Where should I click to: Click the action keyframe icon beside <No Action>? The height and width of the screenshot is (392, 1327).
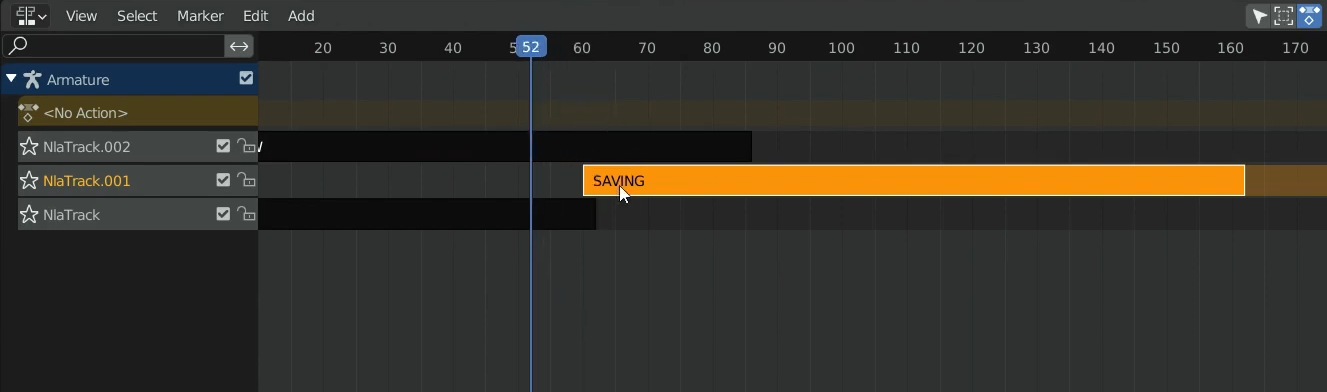click(x=28, y=113)
